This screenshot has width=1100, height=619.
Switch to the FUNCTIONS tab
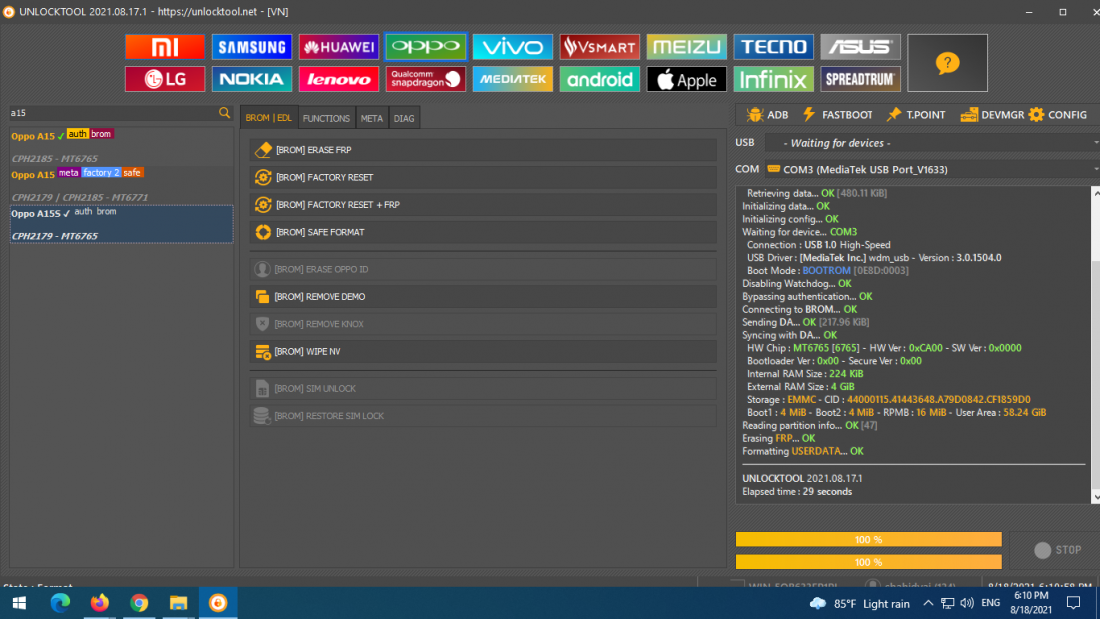point(326,118)
